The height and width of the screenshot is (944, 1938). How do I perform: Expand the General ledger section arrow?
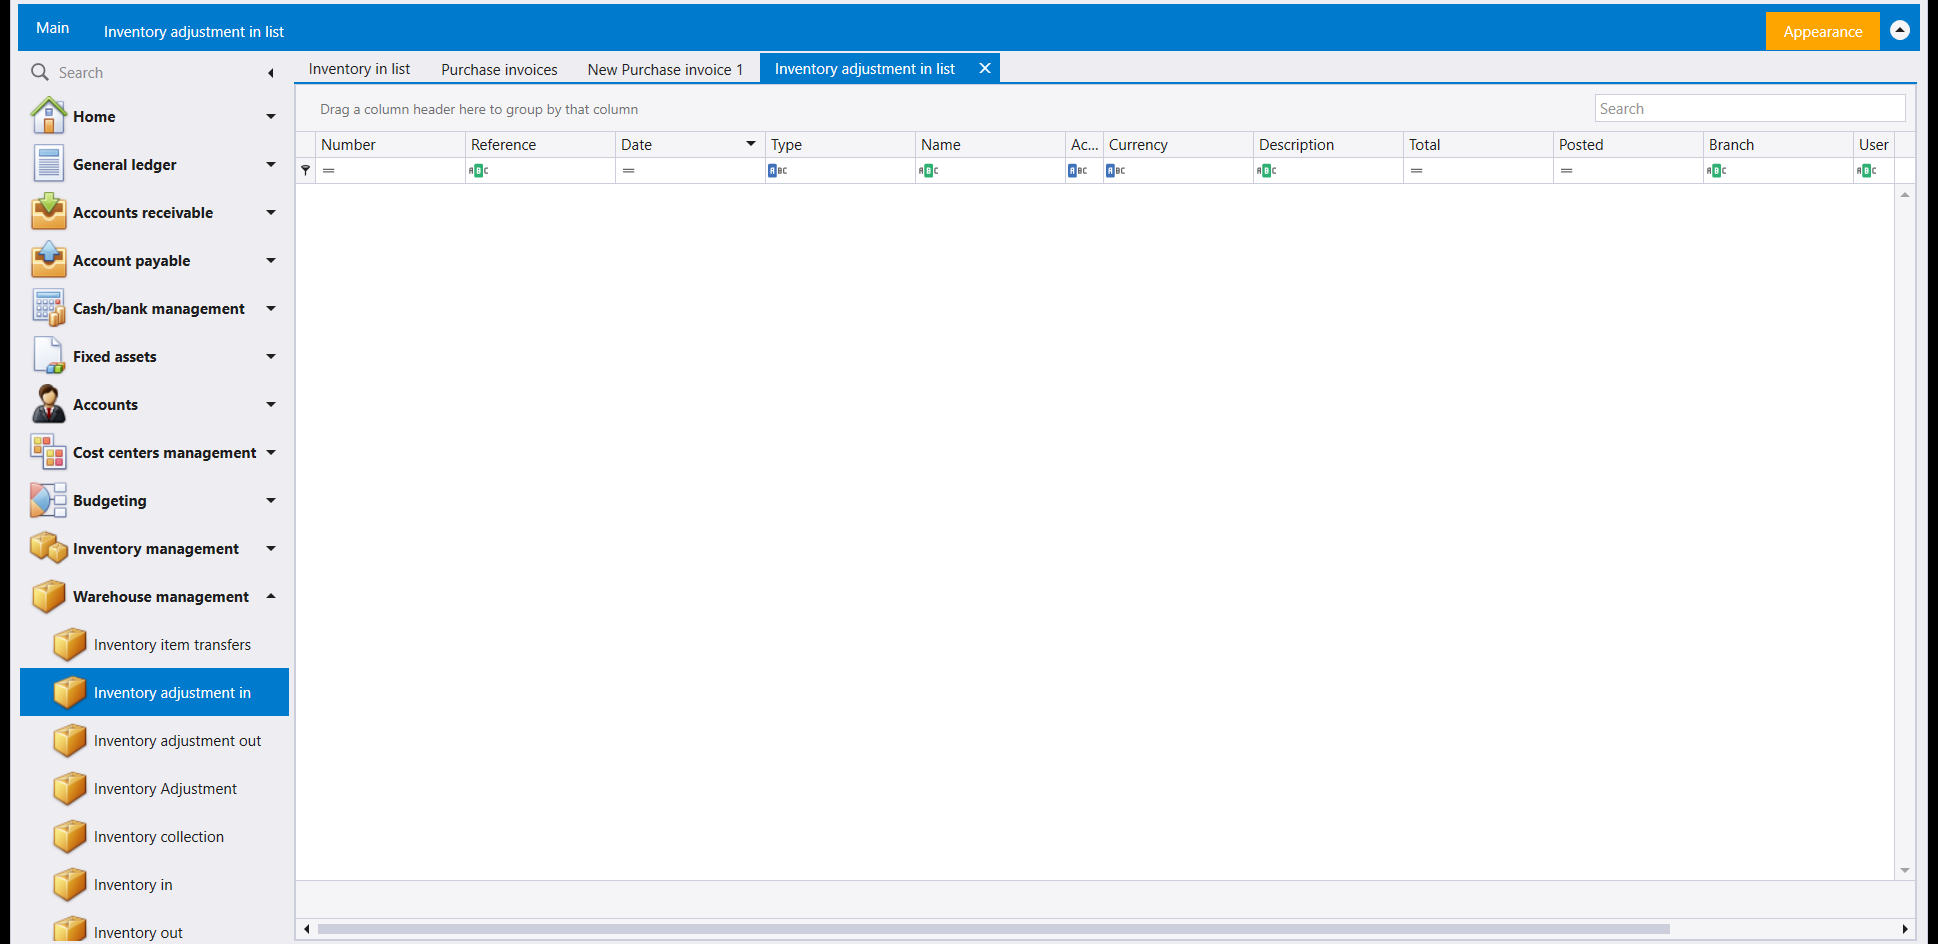coord(270,165)
